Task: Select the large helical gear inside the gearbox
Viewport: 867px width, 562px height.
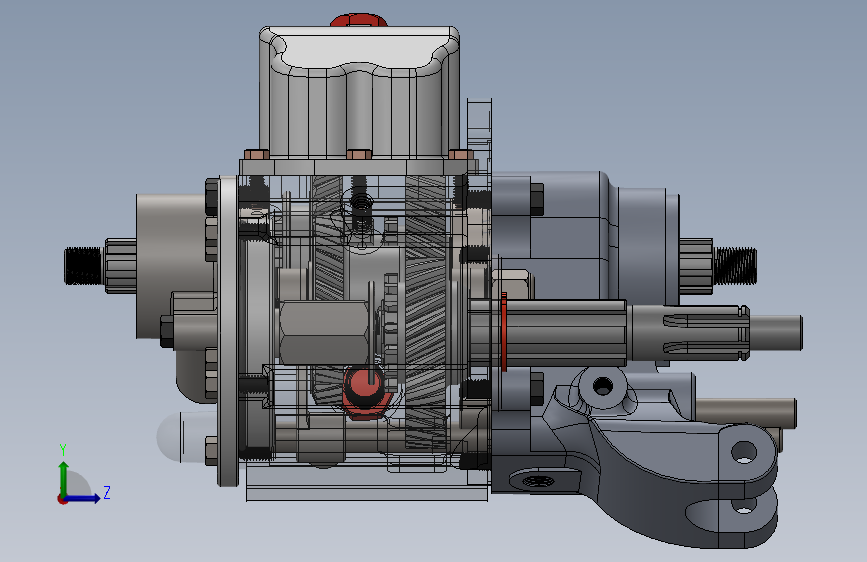Action: click(x=426, y=313)
